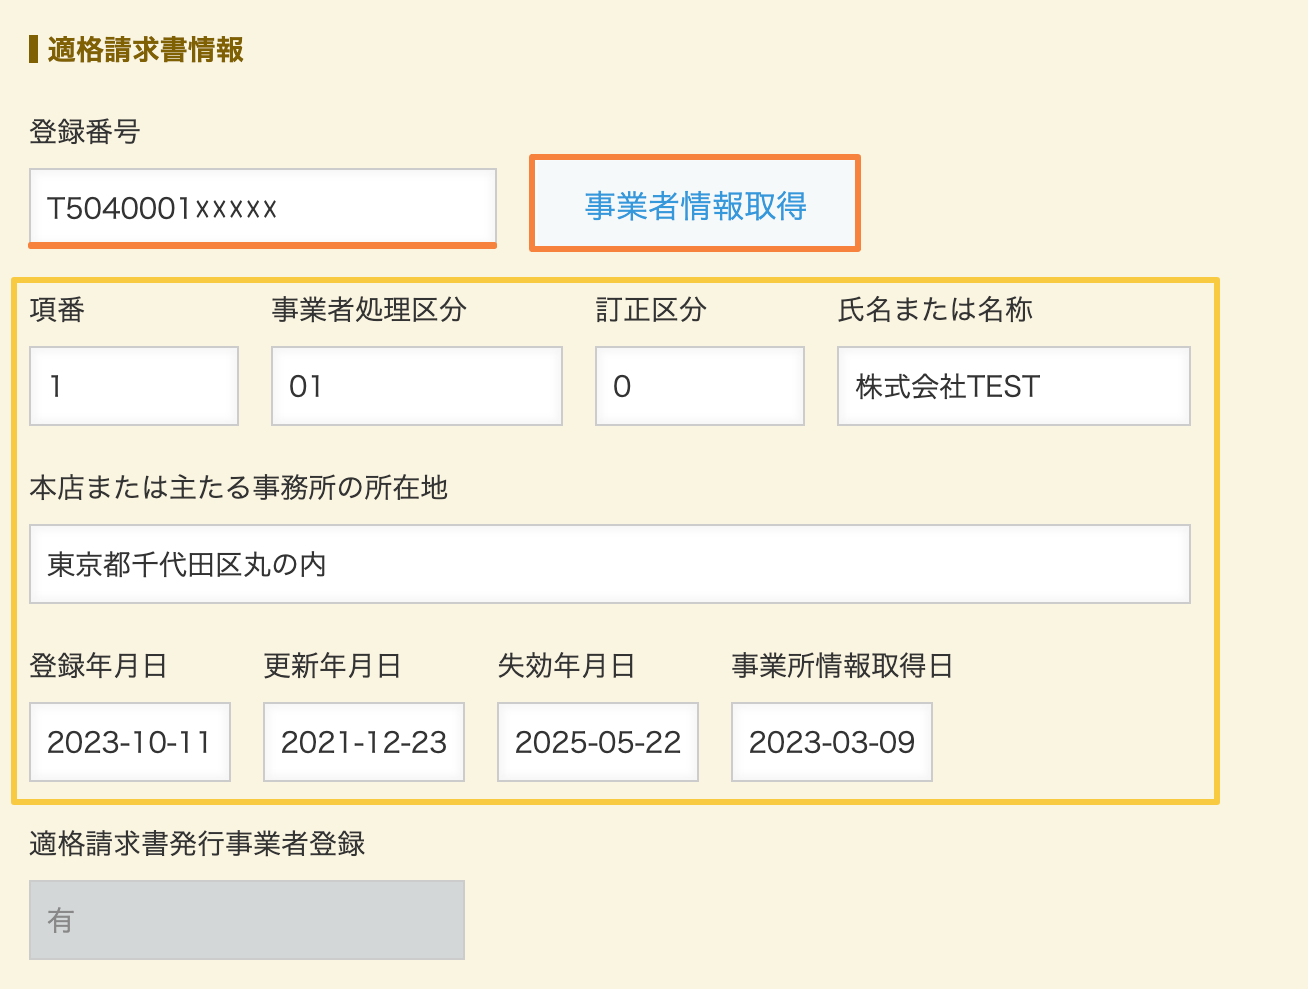1308x989 pixels.
Task: Click the greyed-out 適格請求書発行事業者登録 field
Action: [247, 920]
